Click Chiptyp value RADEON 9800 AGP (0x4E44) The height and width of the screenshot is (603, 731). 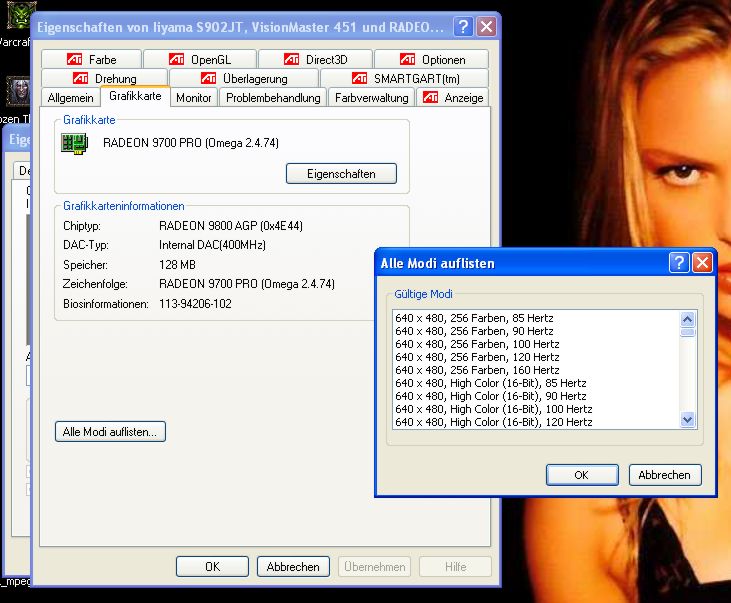(231, 226)
